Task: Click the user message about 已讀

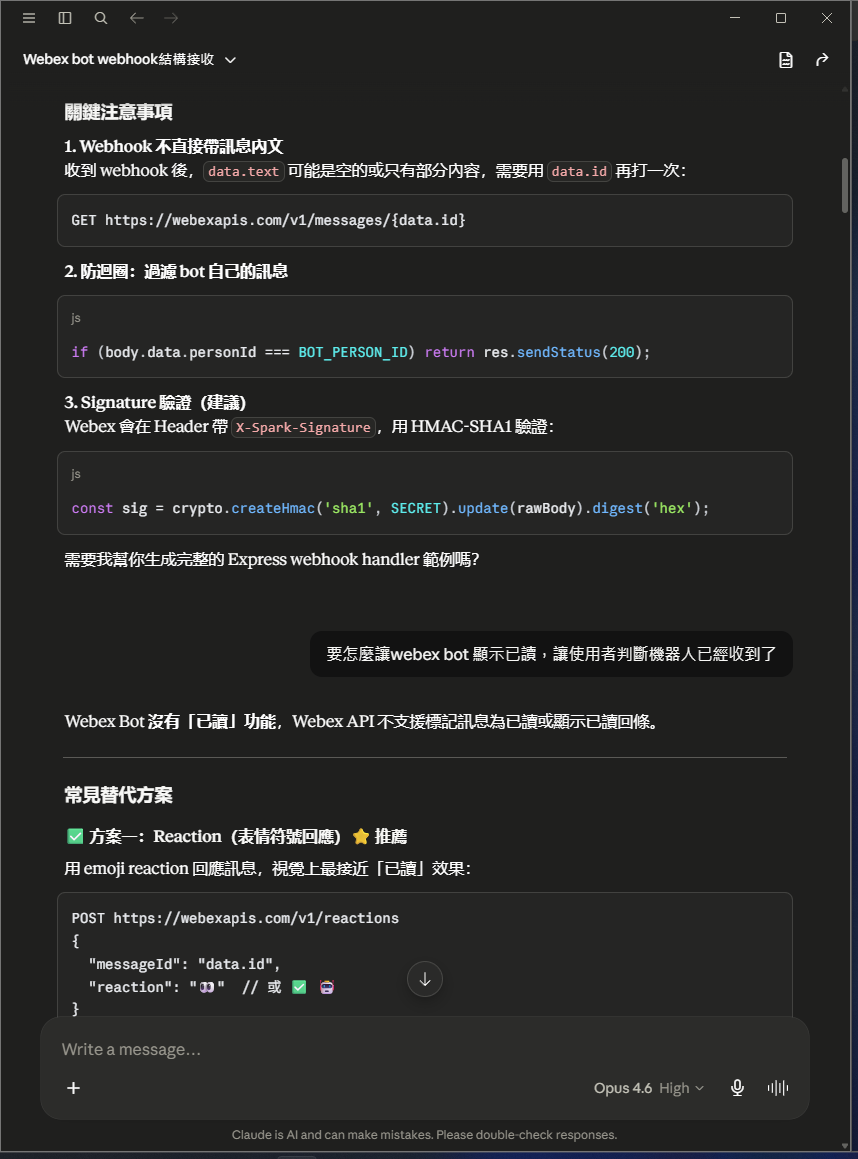Action: pyautogui.click(x=551, y=654)
